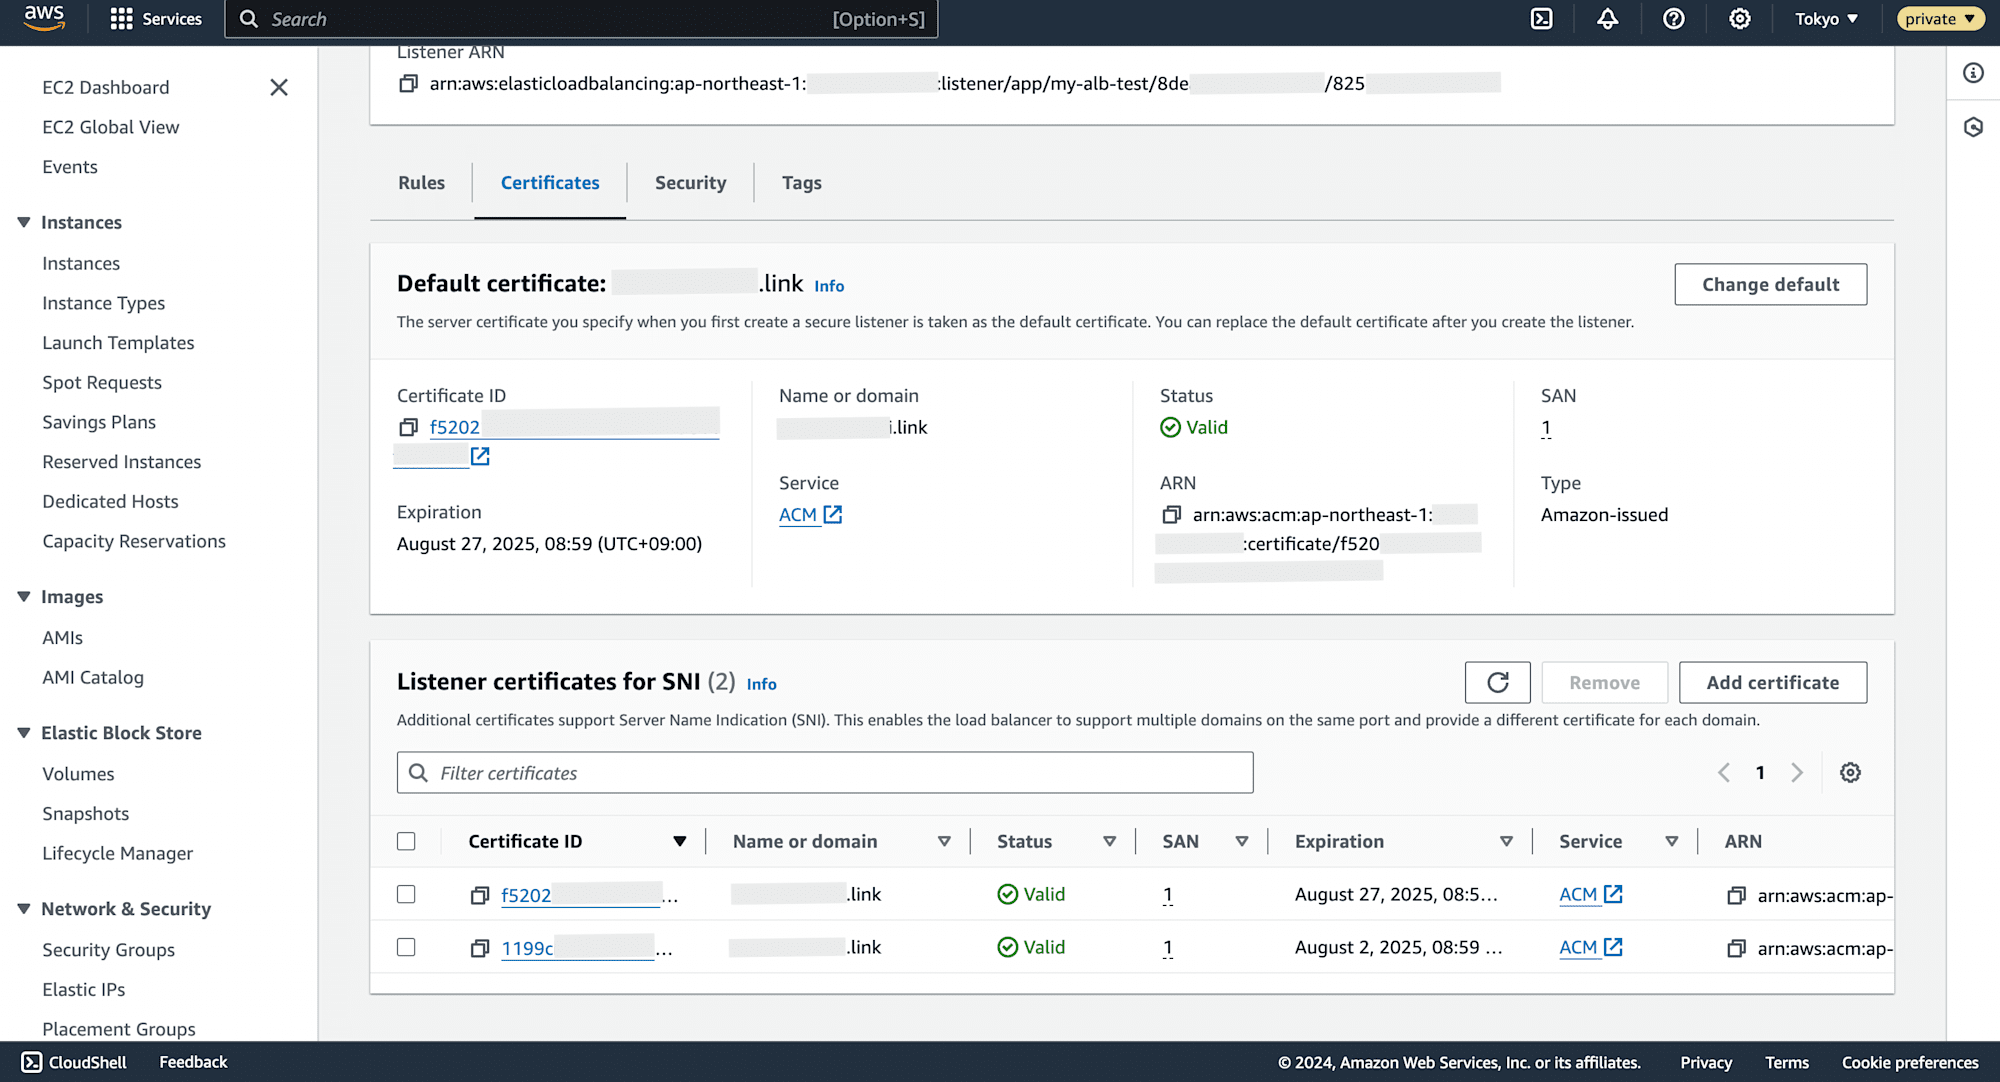The width and height of the screenshot is (2000, 1082).
Task: Copy certificate ID in the f5202 row
Action: [x=480, y=896]
